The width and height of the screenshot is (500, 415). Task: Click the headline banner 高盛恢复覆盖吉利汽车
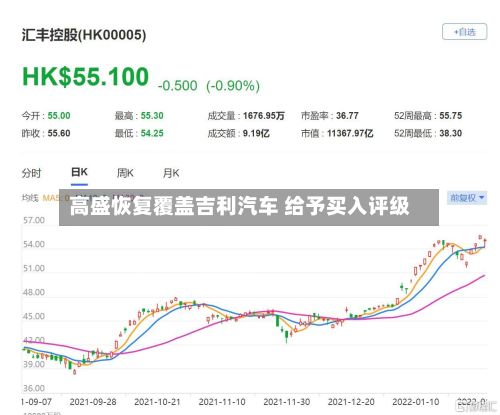pos(249,207)
